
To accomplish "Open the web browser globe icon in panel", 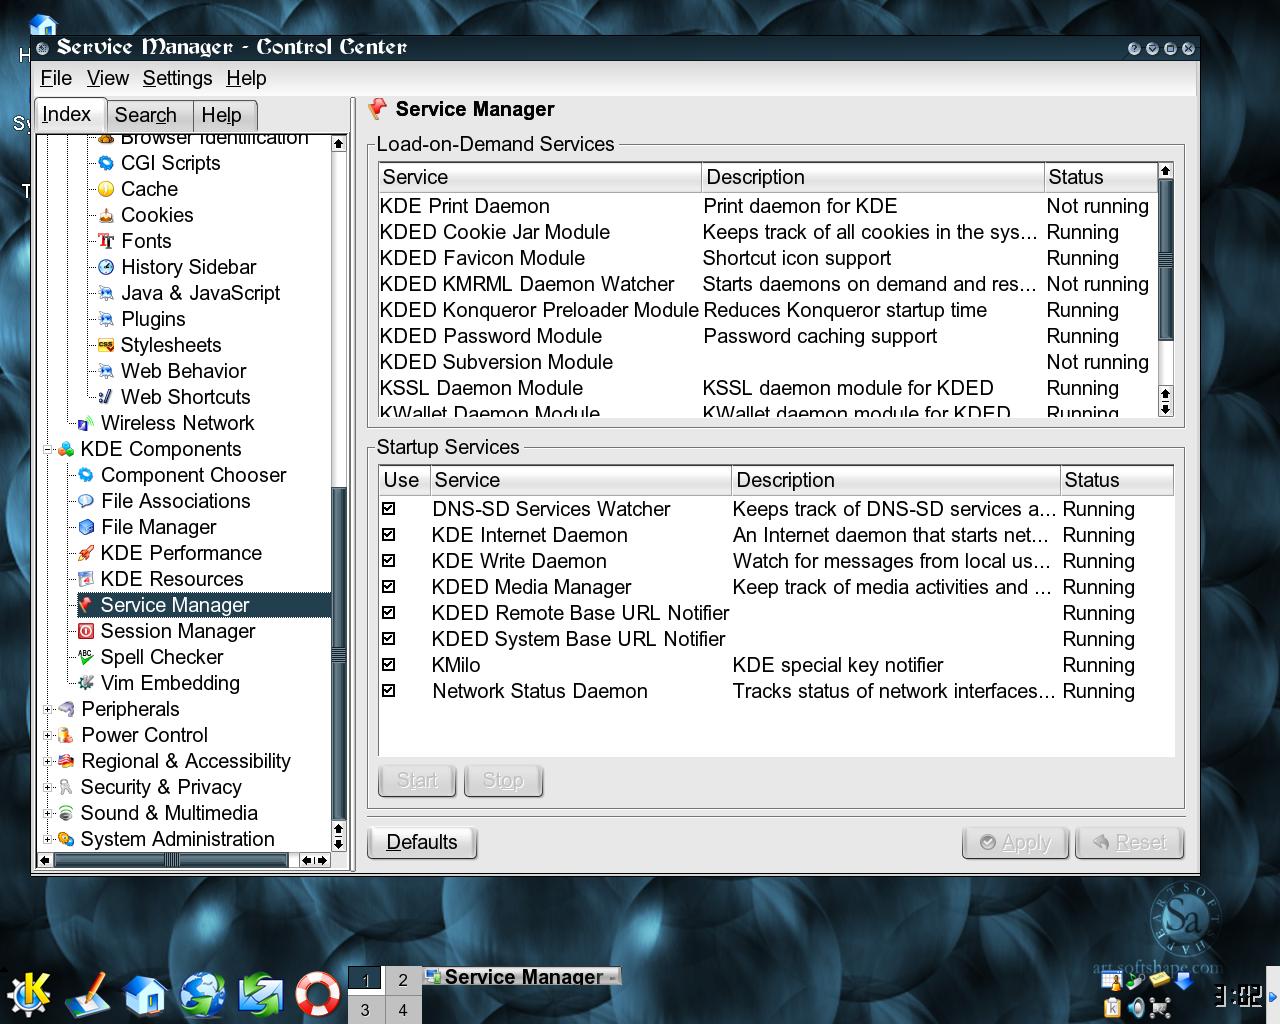I will 203,994.
